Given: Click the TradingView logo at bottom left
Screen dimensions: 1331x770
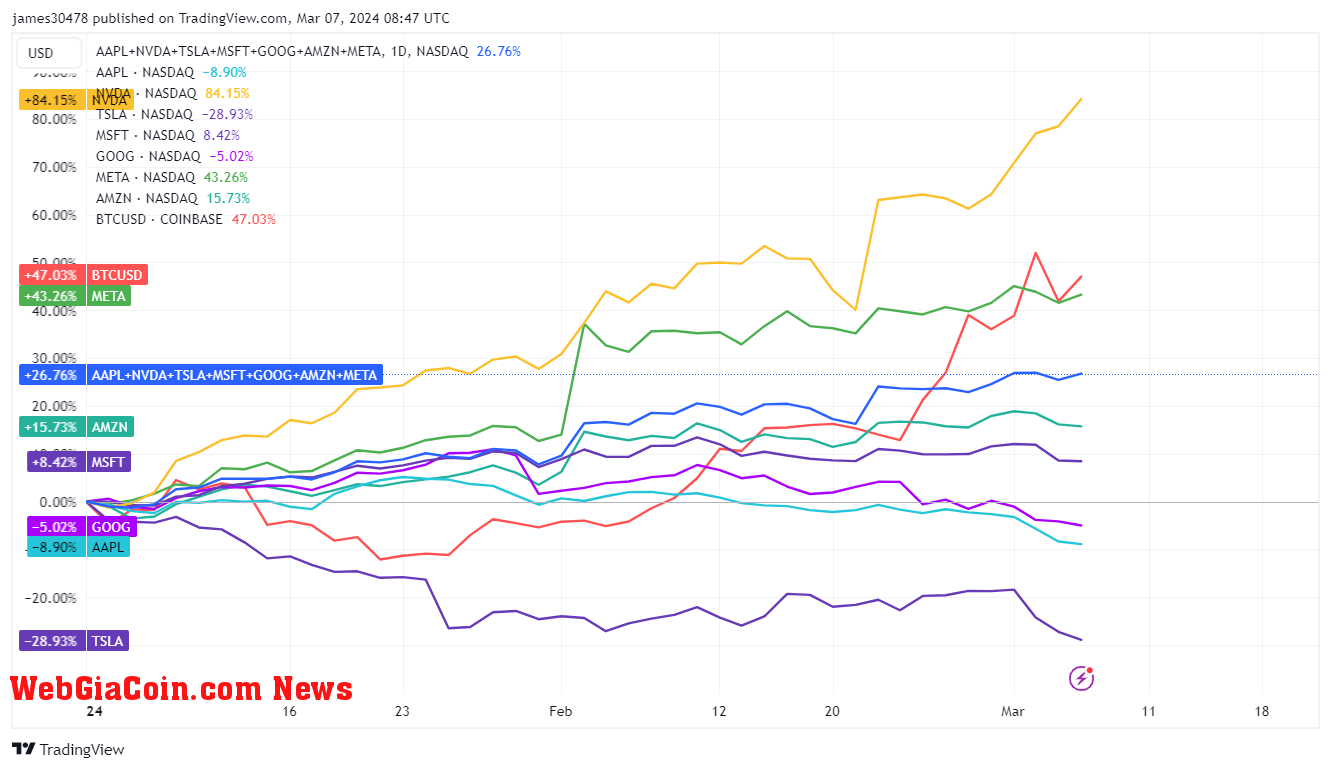Looking at the screenshot, I should coord(68,749).
